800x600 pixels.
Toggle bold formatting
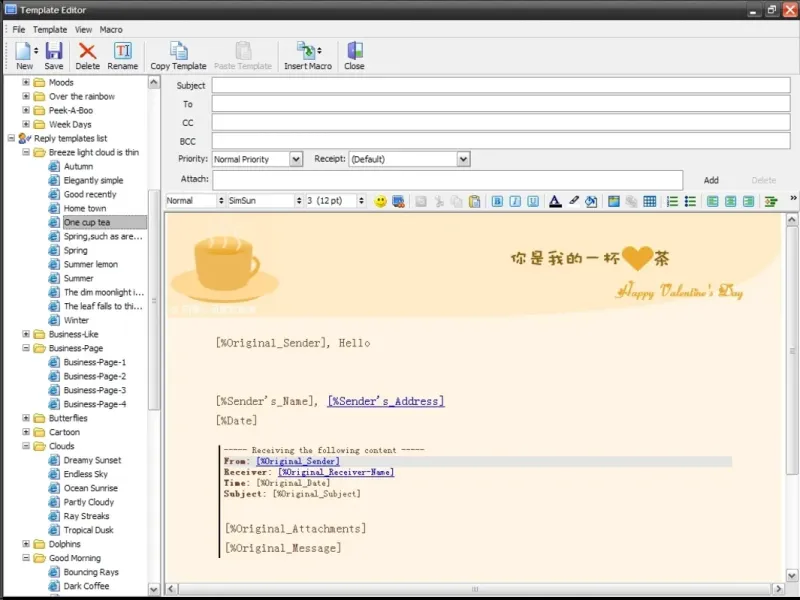(x=497, y=201)
